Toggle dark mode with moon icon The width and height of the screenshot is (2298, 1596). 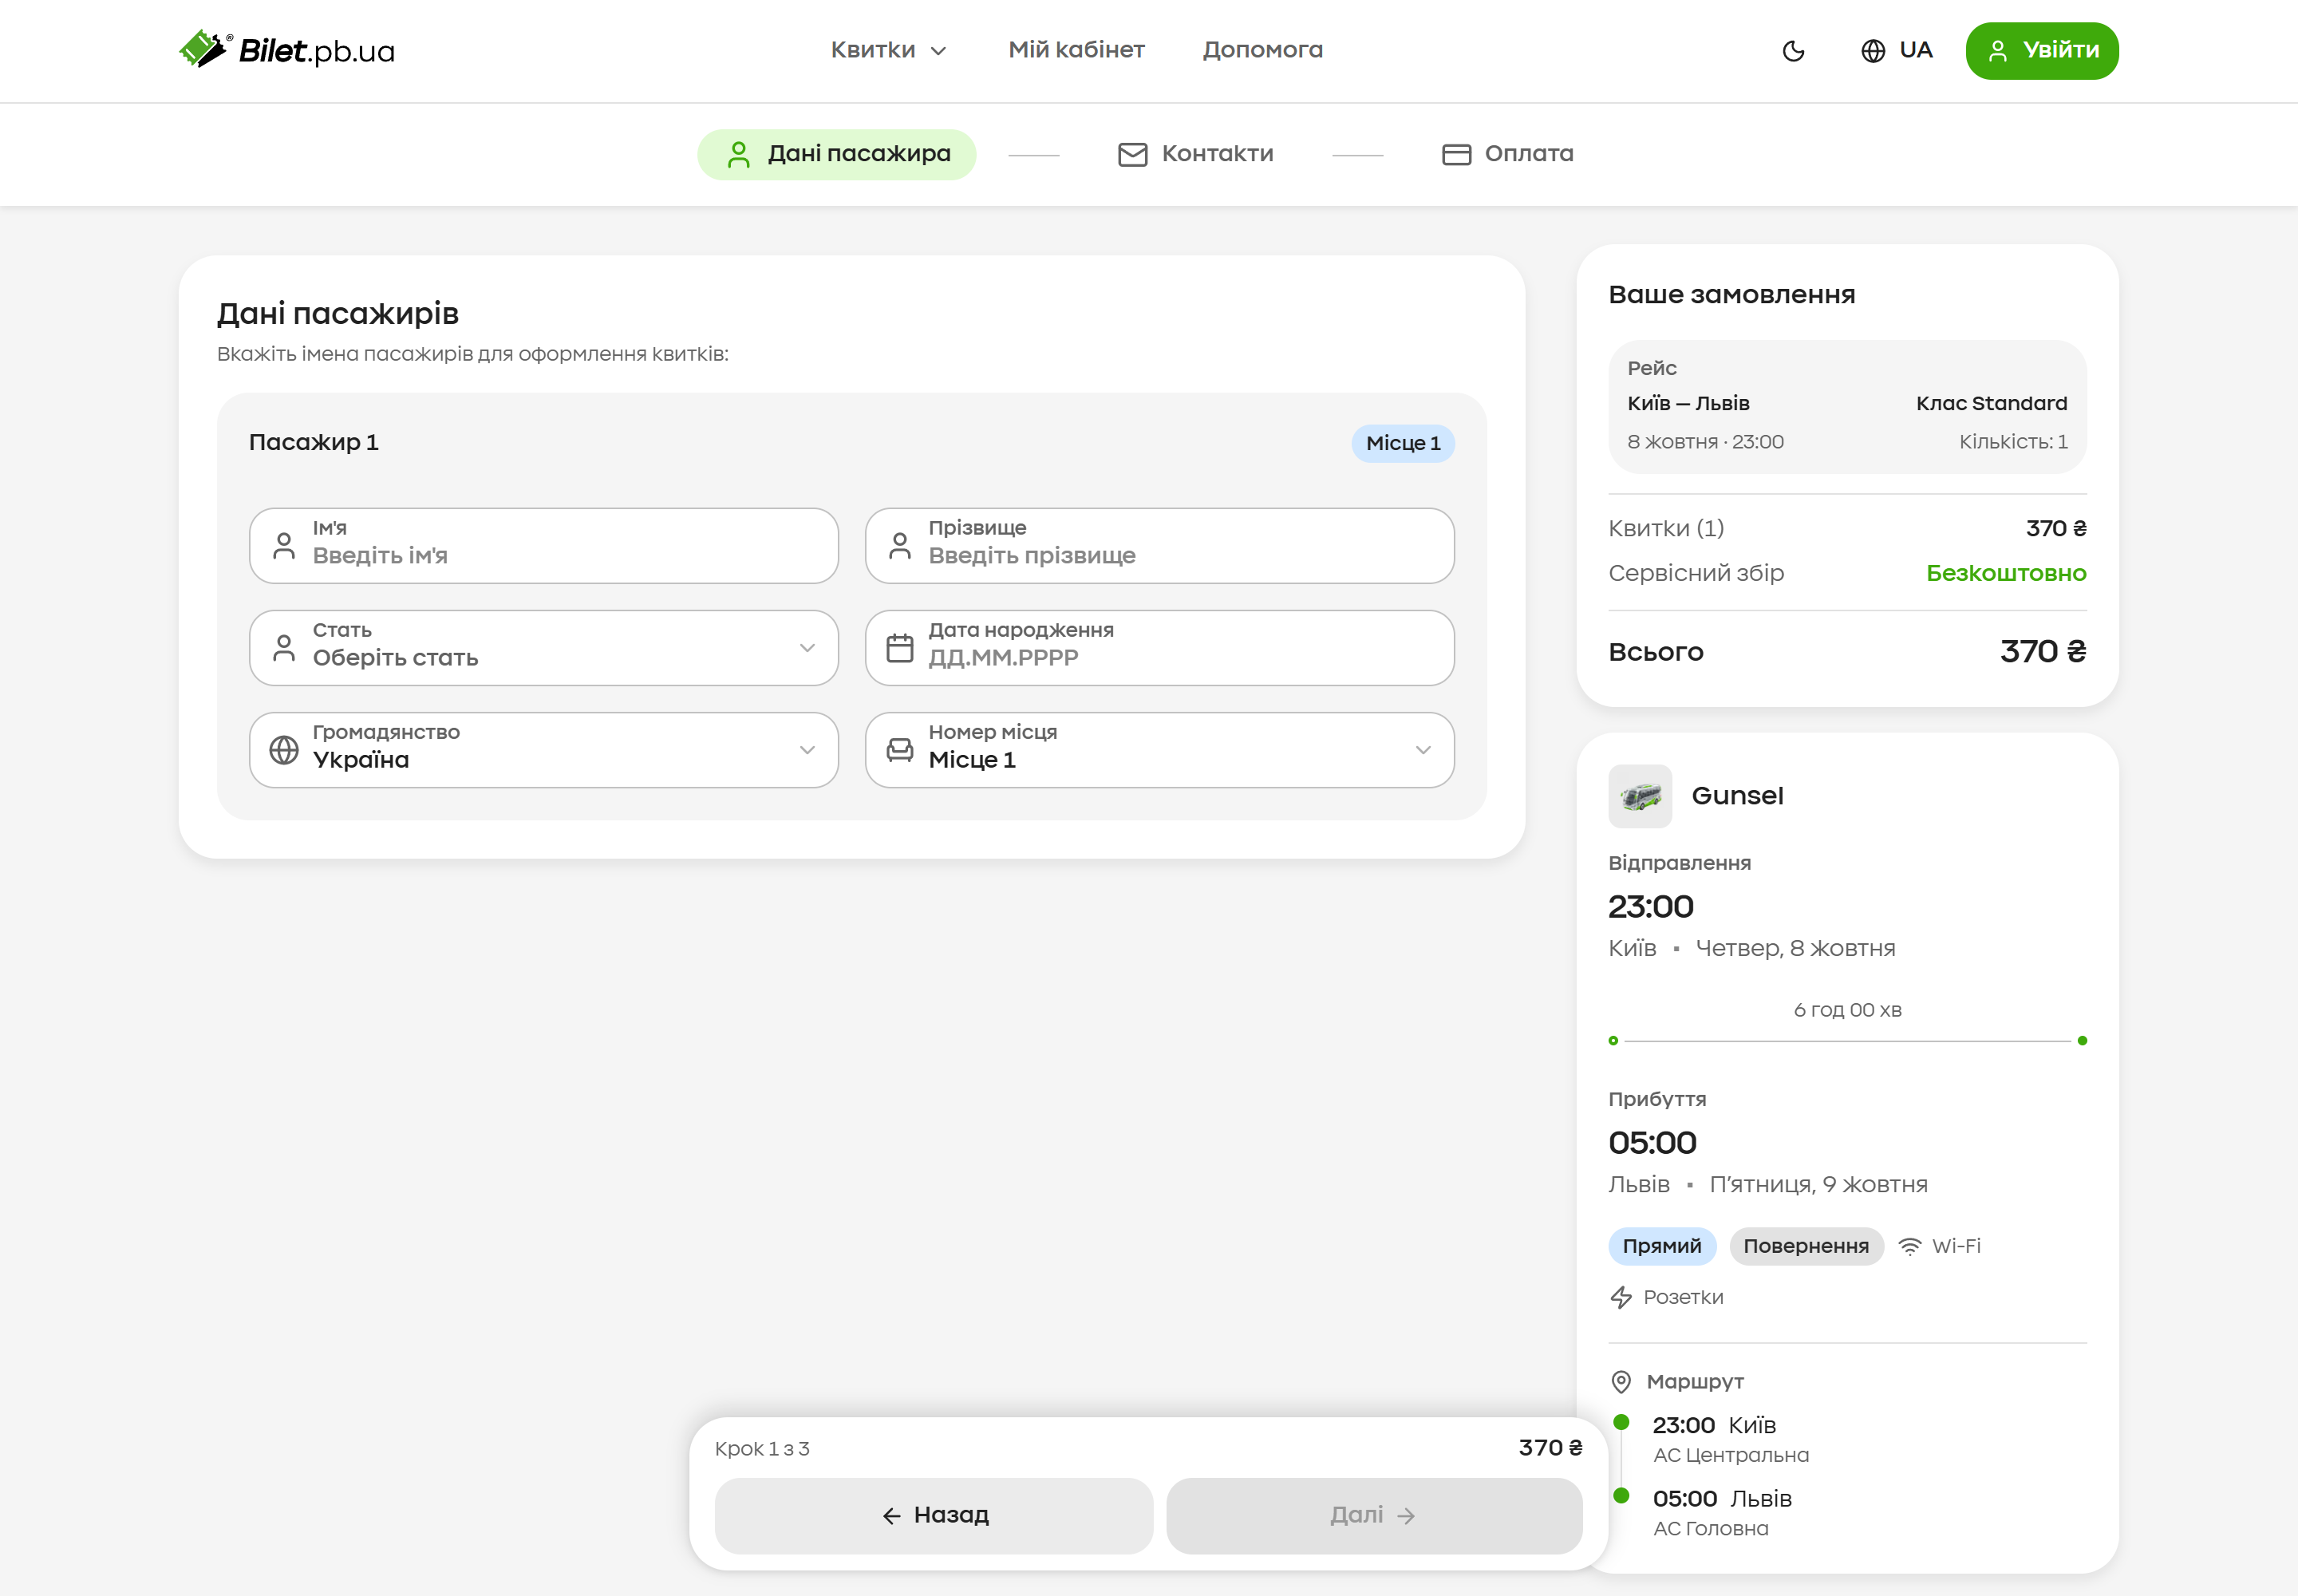[x=1793, y=51]
